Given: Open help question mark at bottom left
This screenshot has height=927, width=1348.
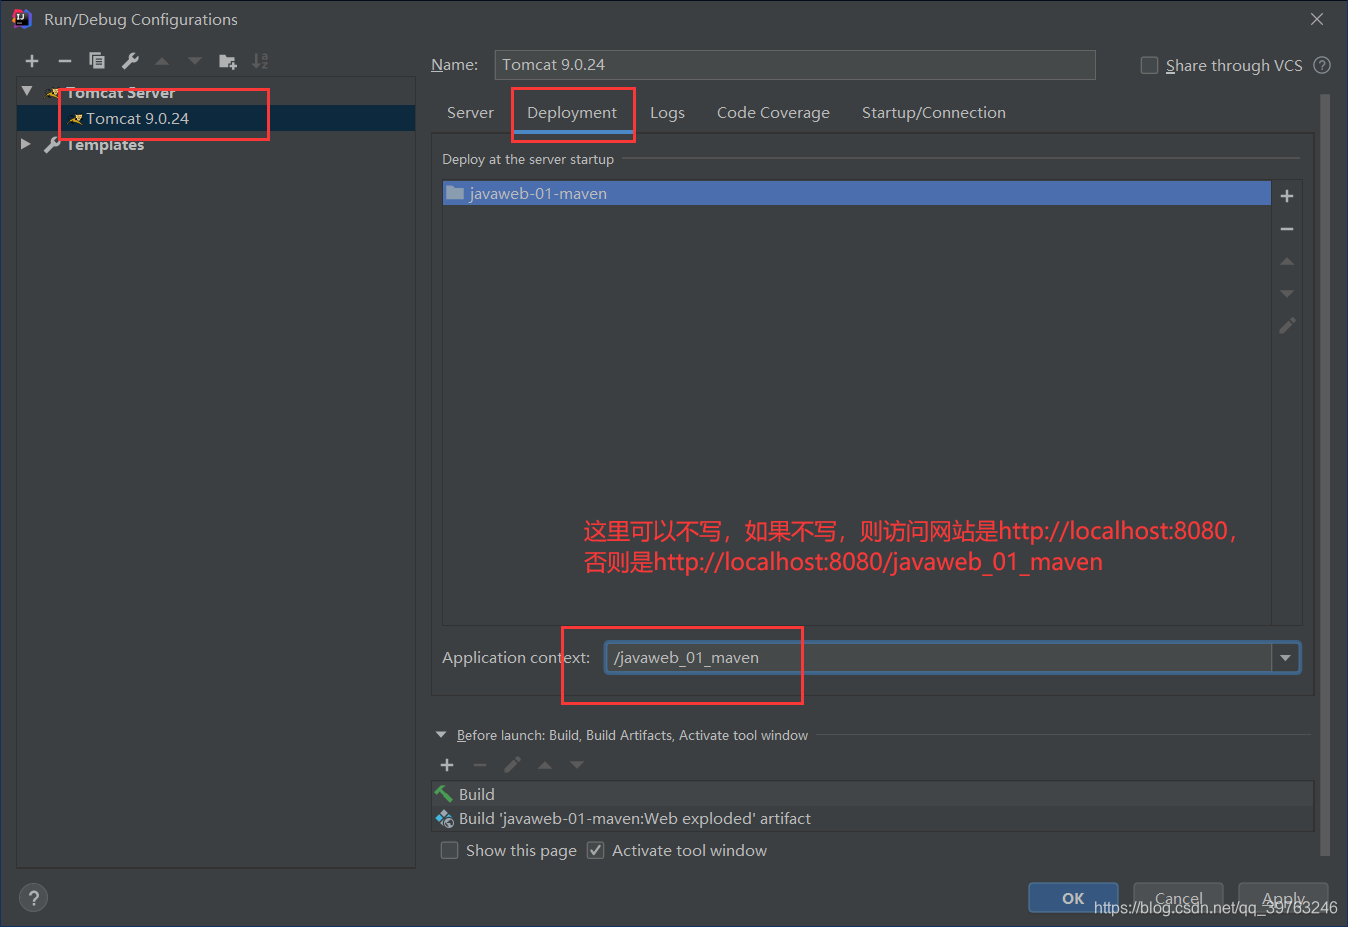Looking at the screenshot, I should click(33, 897).
